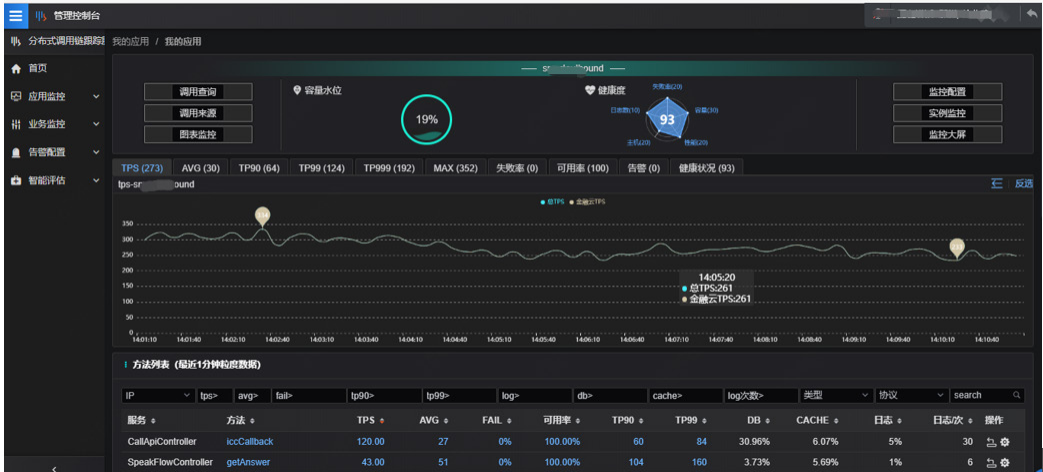Open the IP filter dropdown
This screenshot has width=1043, height=472.
158,395
